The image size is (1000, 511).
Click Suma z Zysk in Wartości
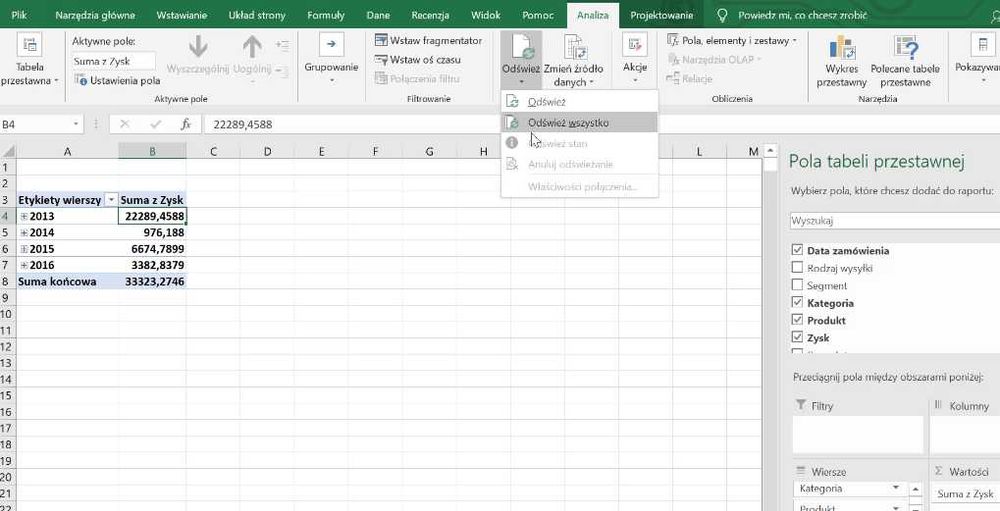965,494
